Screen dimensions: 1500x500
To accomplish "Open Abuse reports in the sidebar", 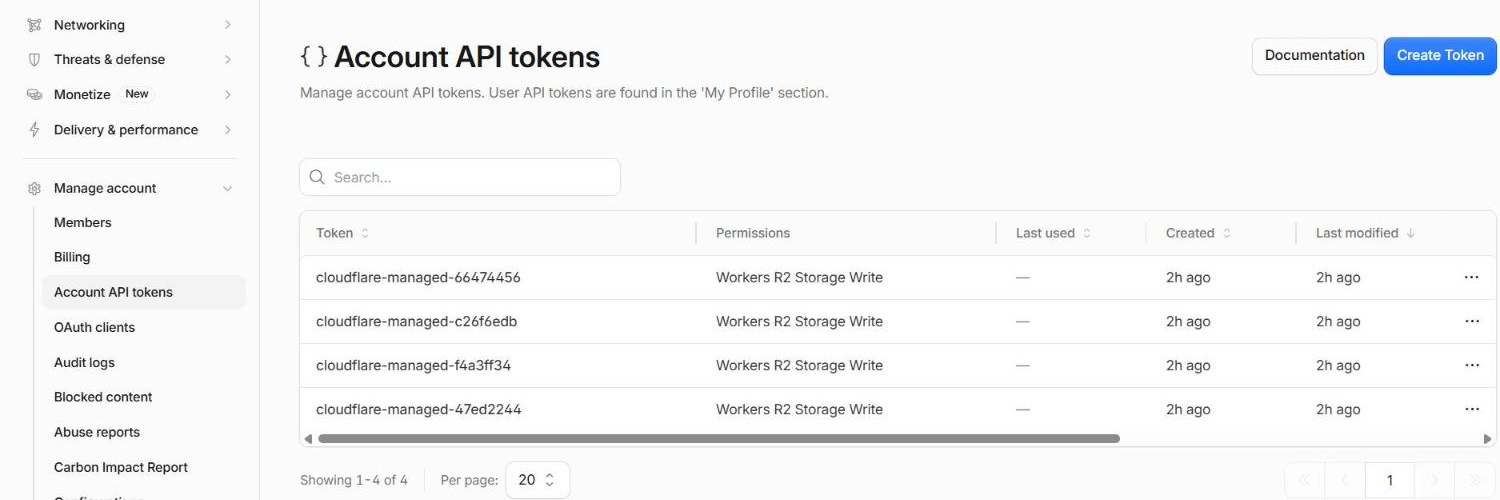I will (97, 432).
